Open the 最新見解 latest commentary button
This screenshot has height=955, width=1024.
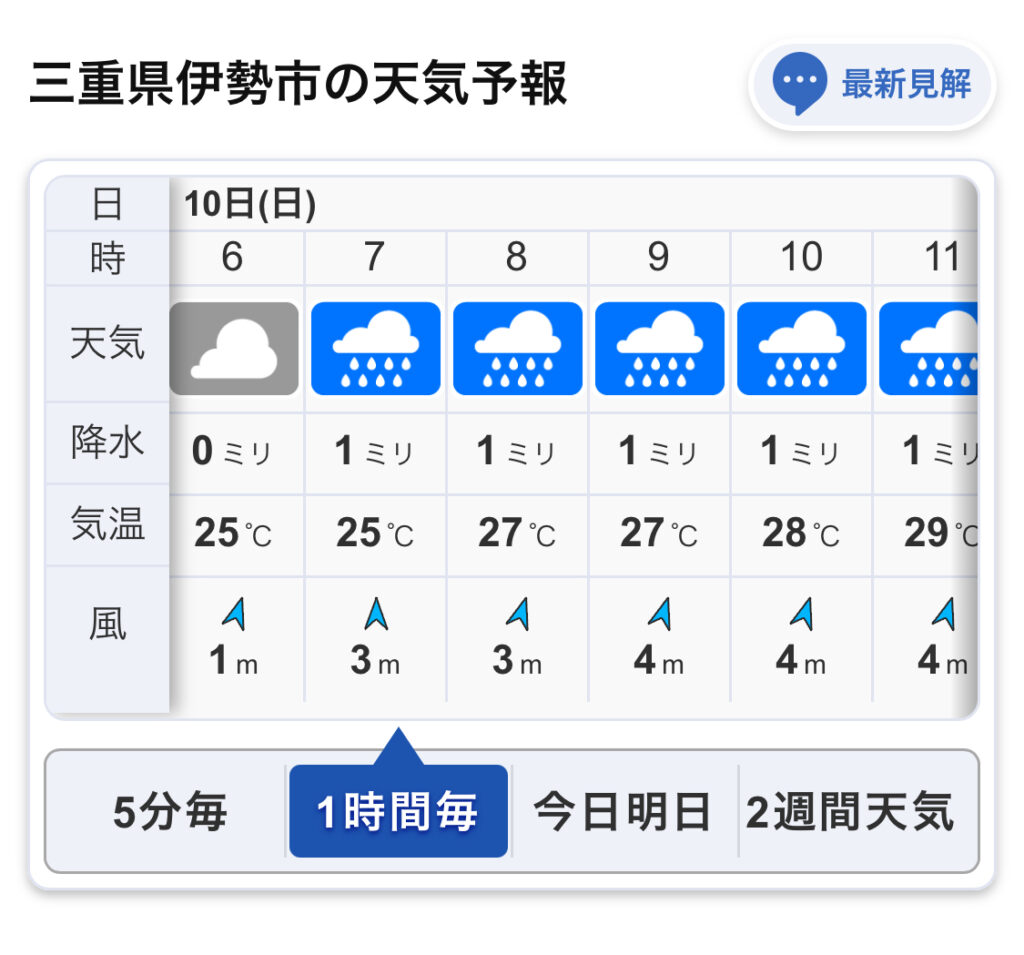click(872, 84)
